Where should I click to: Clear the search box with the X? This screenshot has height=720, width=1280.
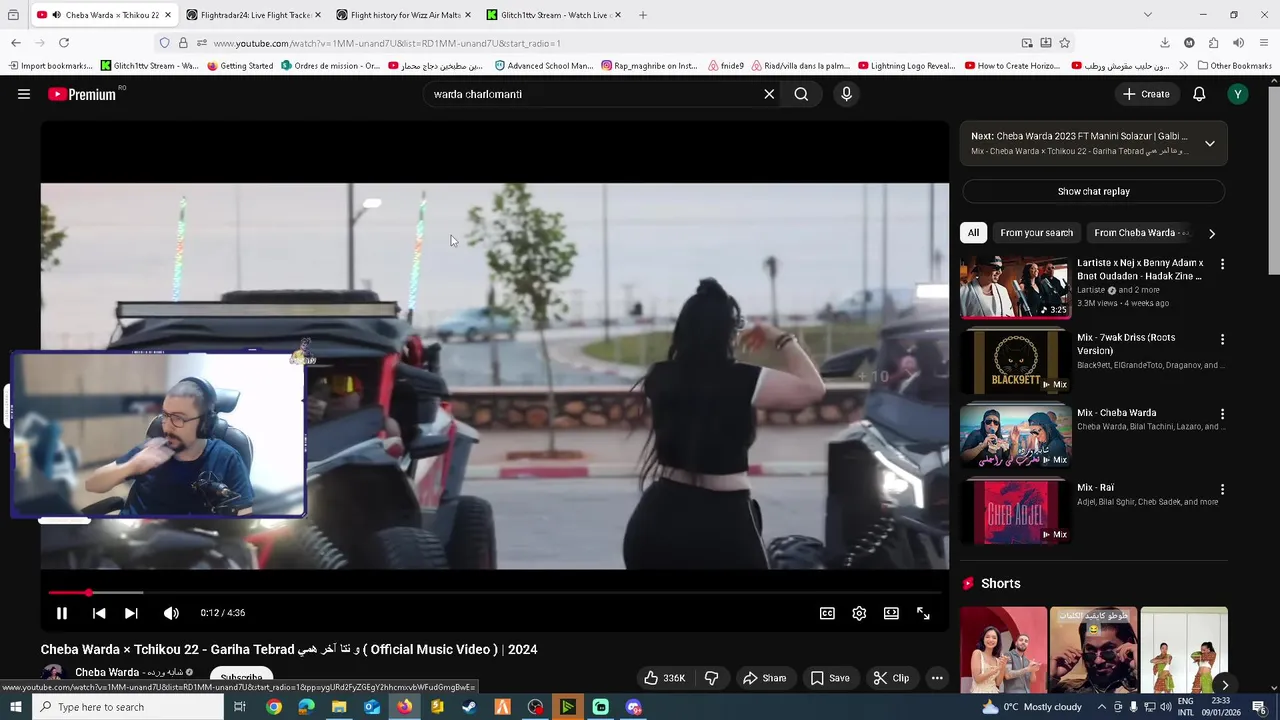click(769, 94)
